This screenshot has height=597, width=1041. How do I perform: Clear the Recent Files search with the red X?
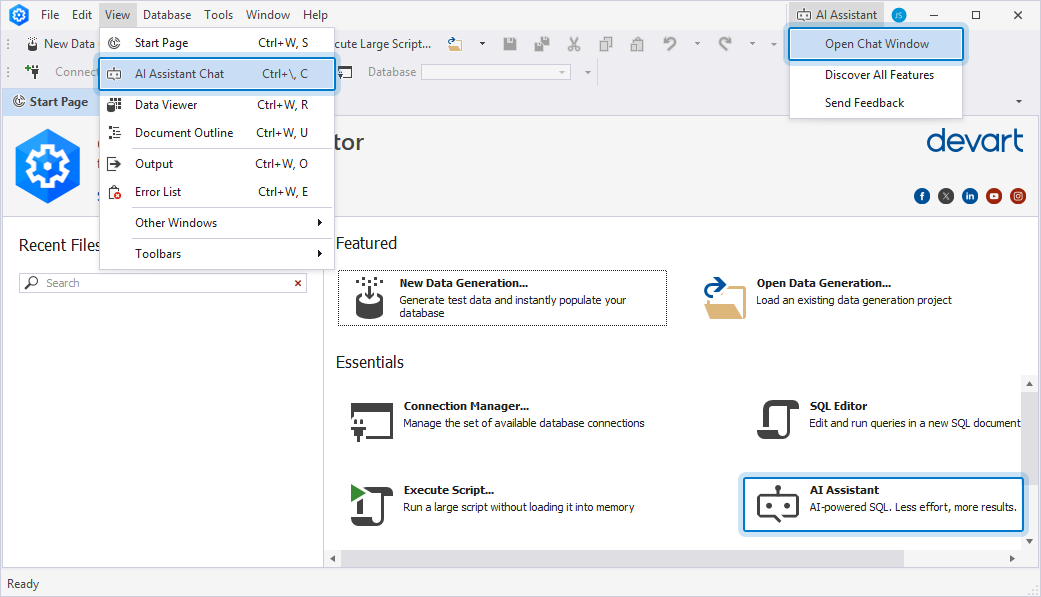[298, 283]
